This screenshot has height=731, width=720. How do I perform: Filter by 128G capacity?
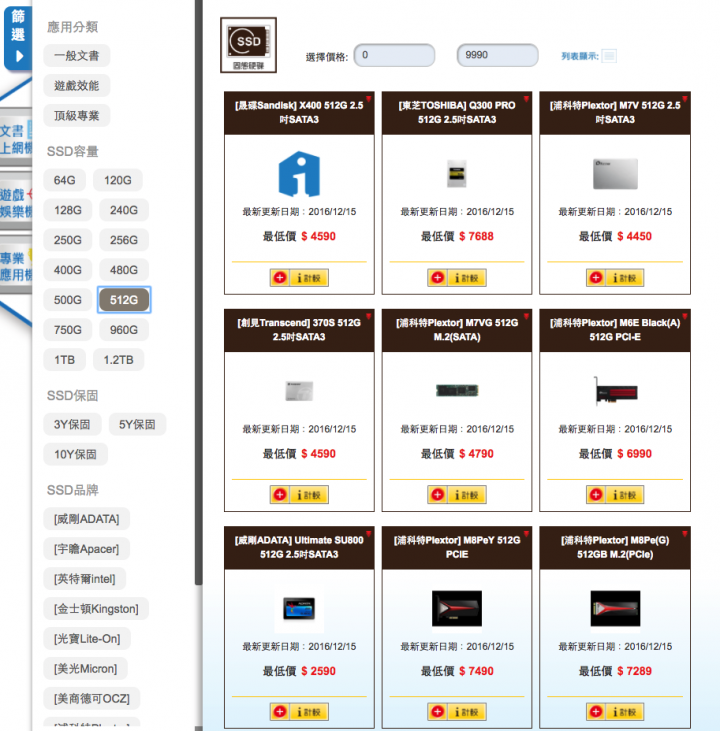point(68,210)
